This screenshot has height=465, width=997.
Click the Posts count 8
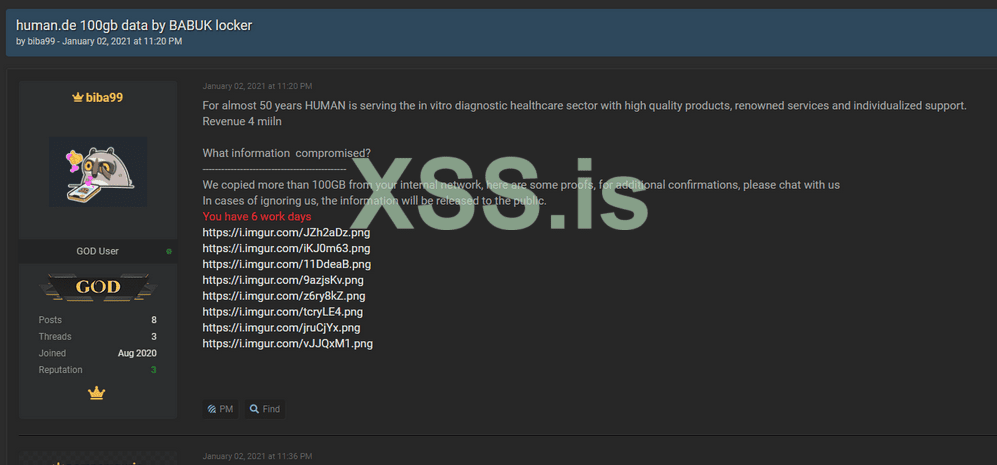[154, 320]
